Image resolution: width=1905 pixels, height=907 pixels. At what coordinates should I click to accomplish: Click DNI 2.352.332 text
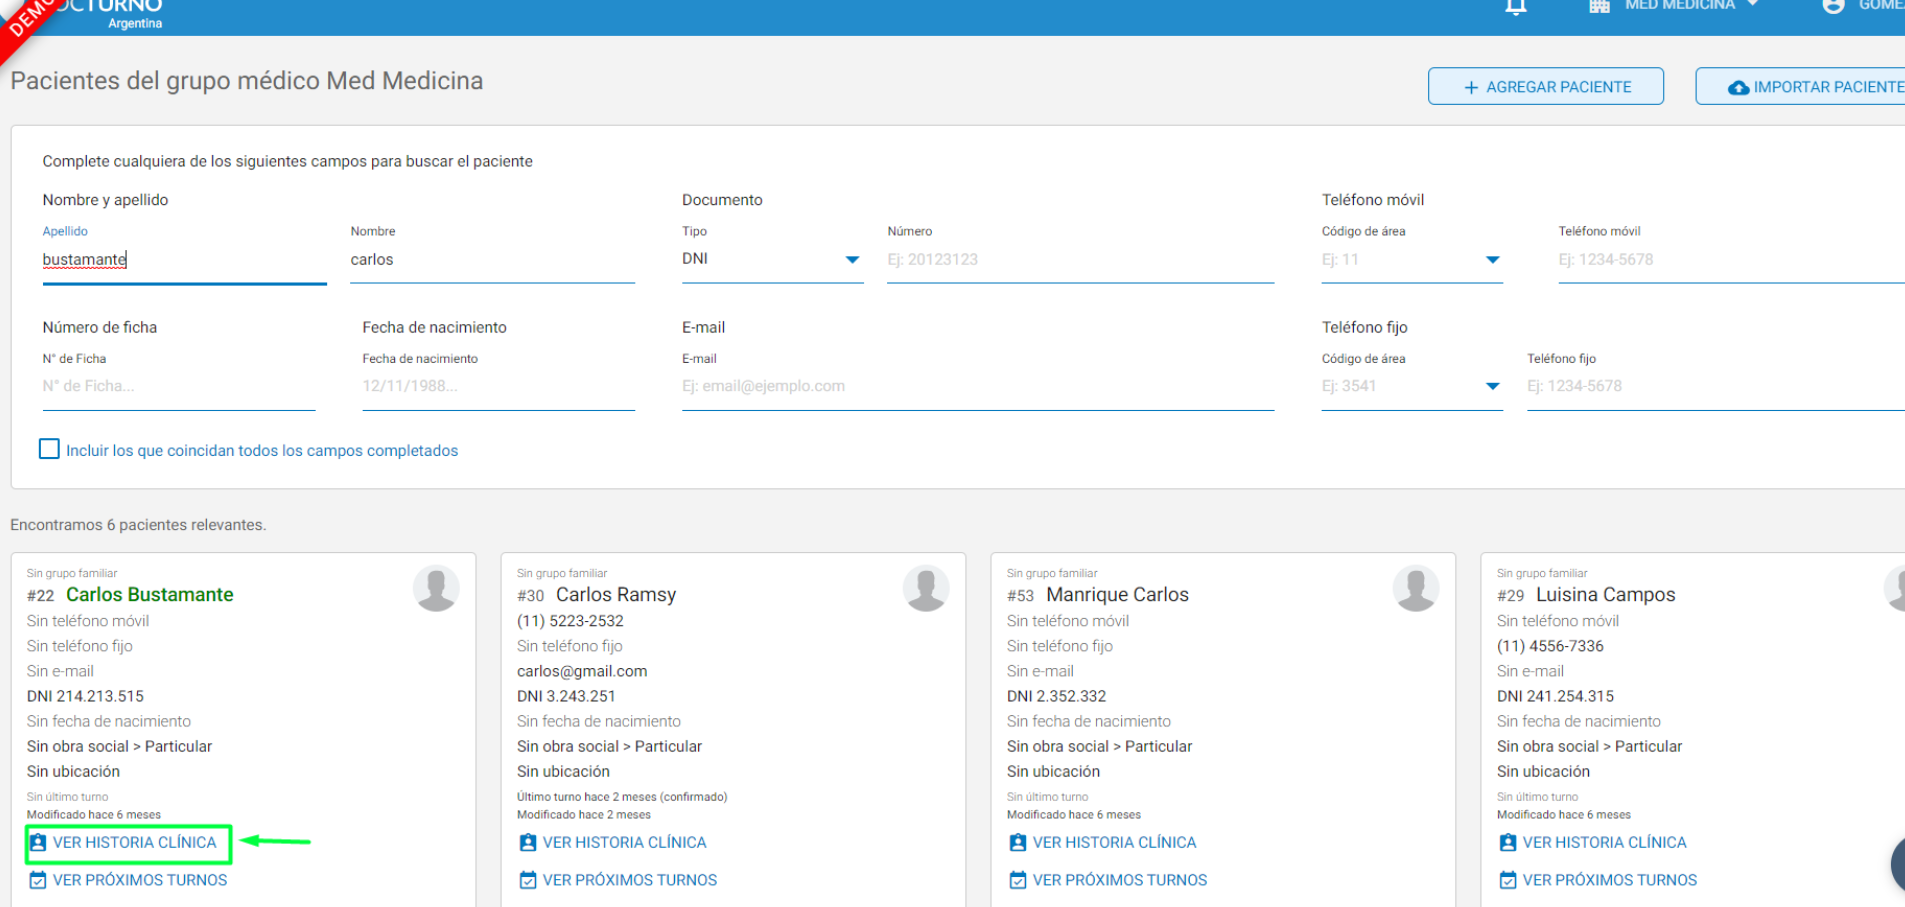(x=1056, y=696)
